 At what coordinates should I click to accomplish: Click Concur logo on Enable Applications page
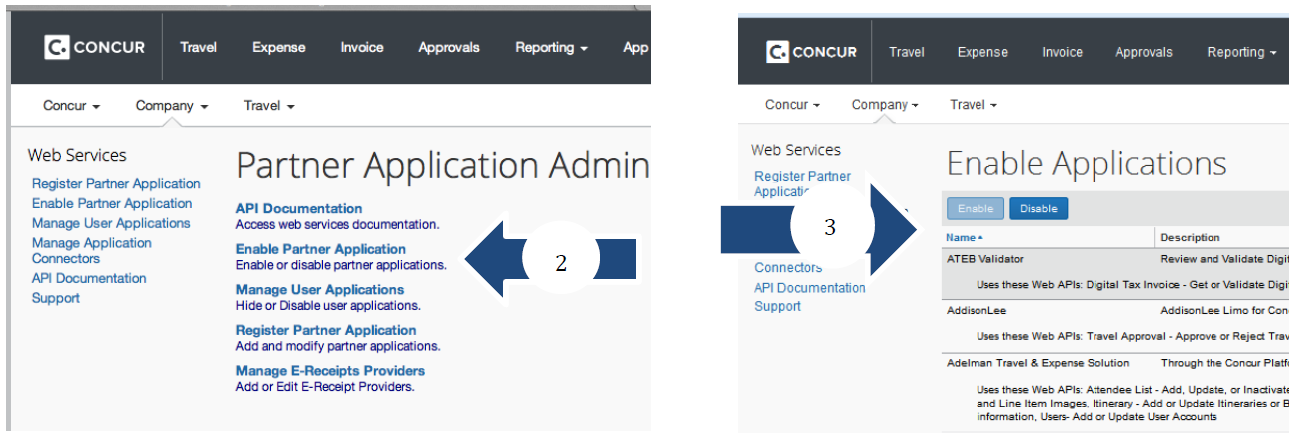coord(813,52)
